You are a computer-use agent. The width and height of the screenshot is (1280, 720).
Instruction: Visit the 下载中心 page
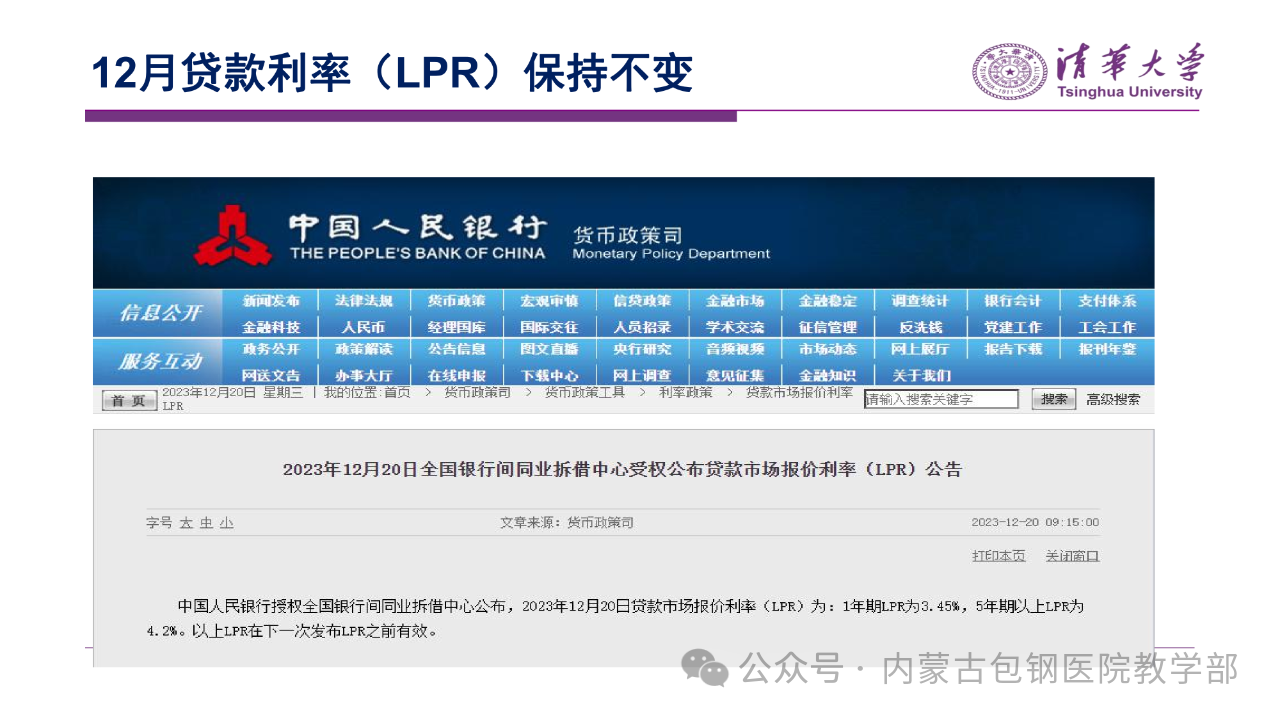[x=549, y=376]
